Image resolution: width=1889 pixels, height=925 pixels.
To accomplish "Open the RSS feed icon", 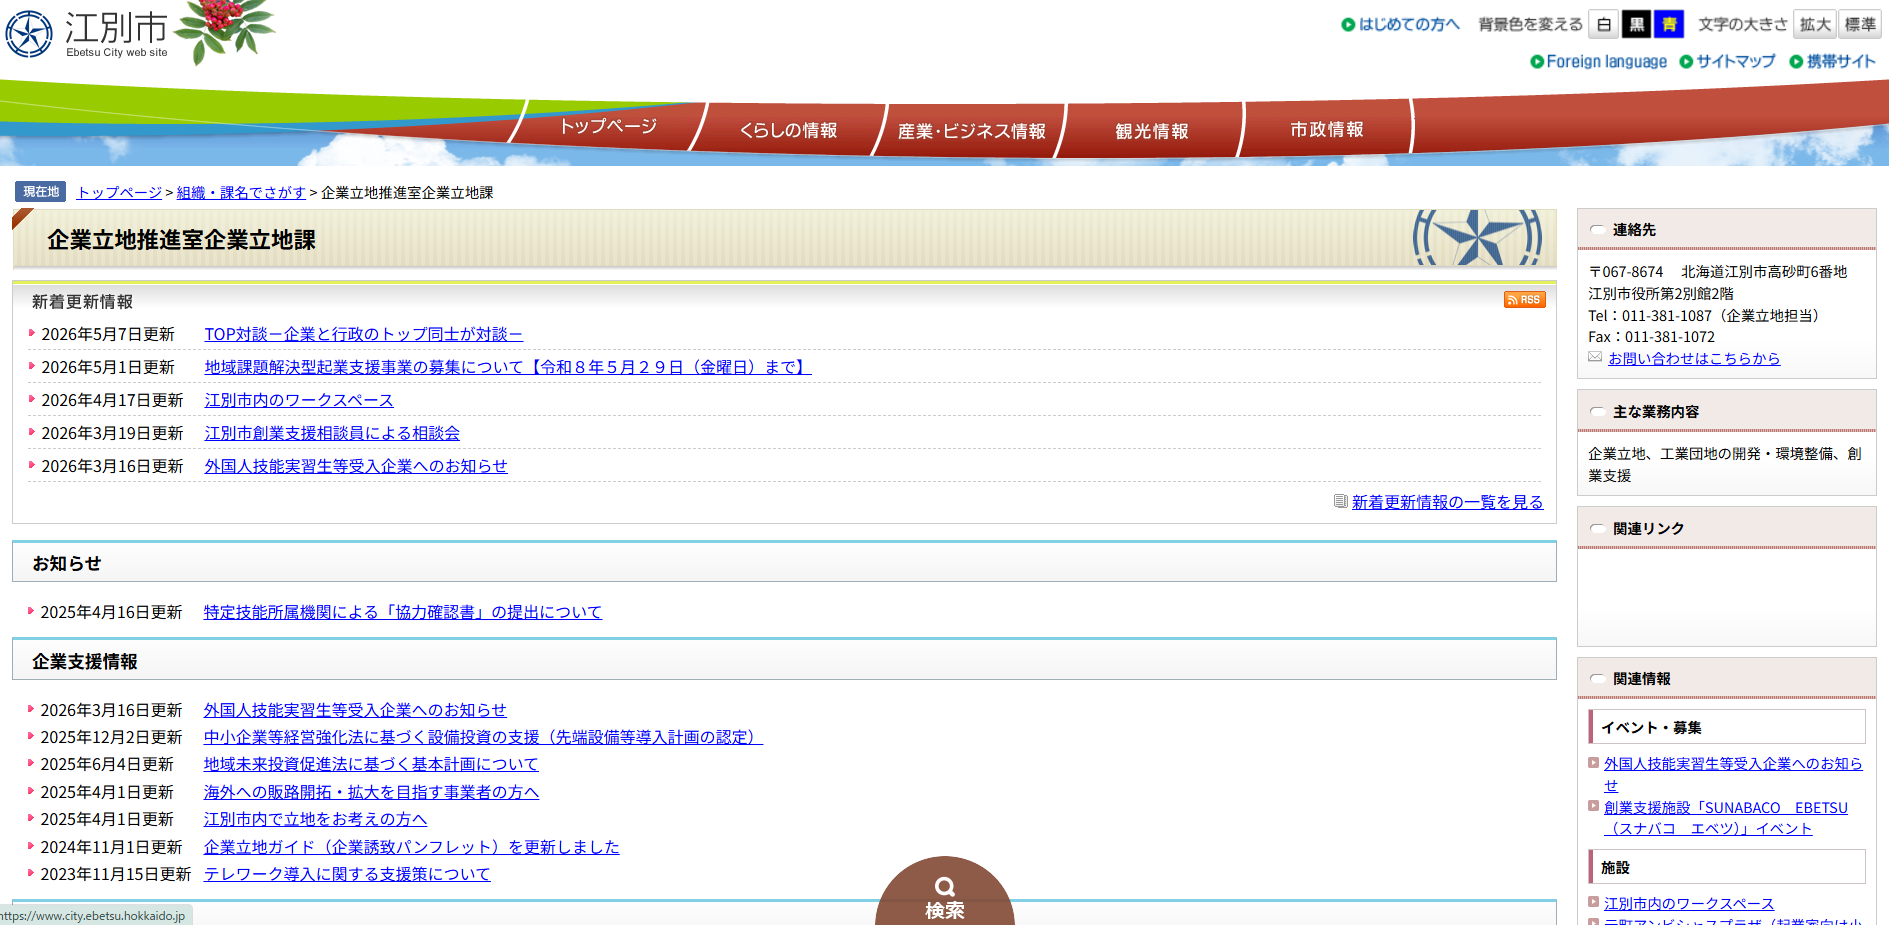I will (x=1524, y=300).
